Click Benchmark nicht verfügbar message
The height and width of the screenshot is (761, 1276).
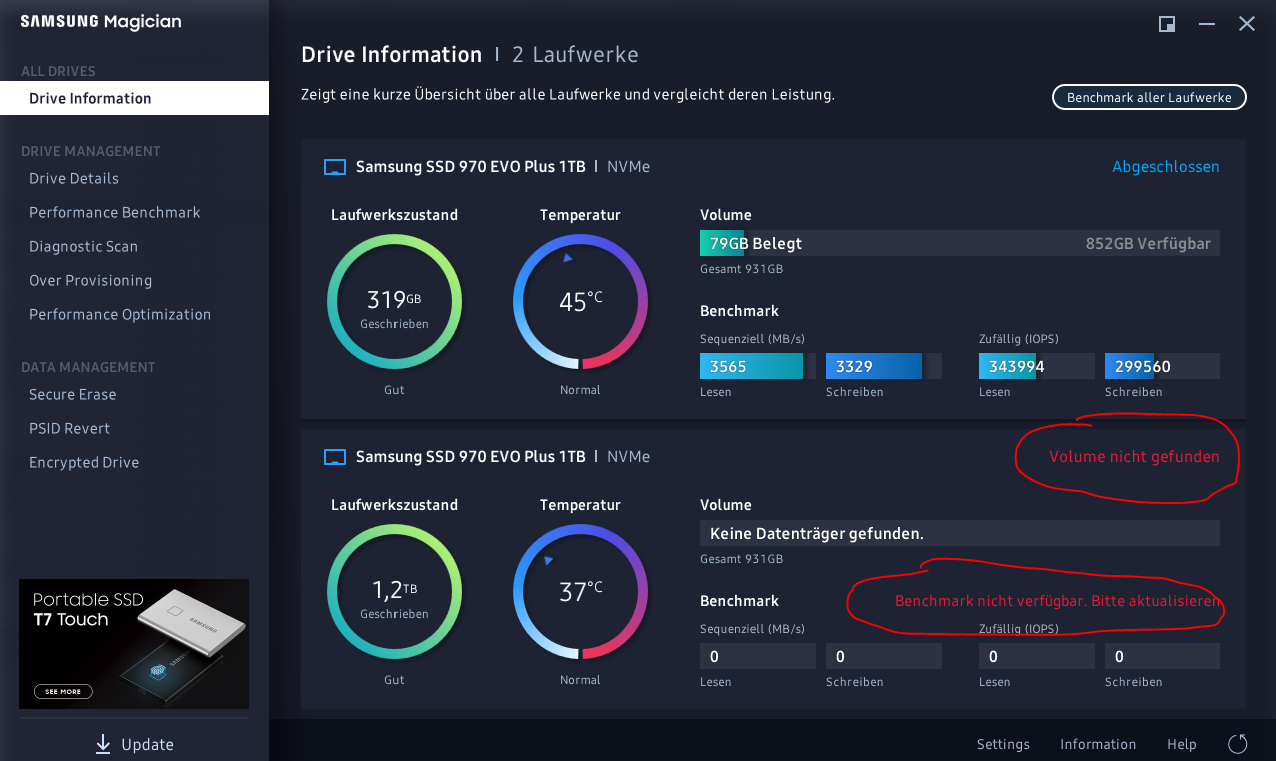click(x=1058, y=601)
